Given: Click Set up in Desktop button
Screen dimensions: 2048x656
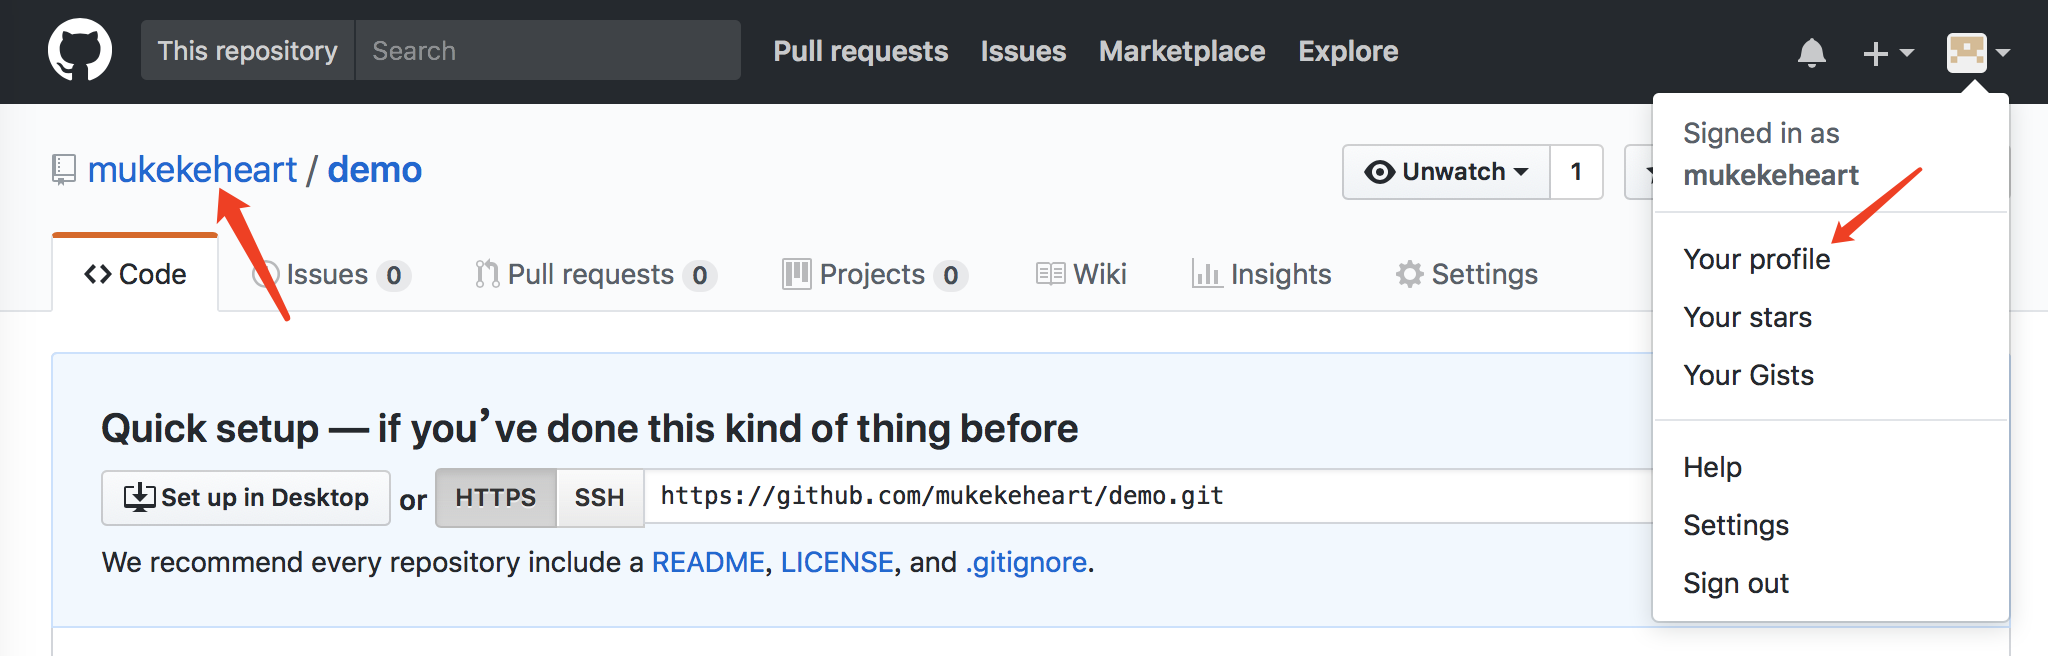Looking at the screenshot, I should (246, 497).
